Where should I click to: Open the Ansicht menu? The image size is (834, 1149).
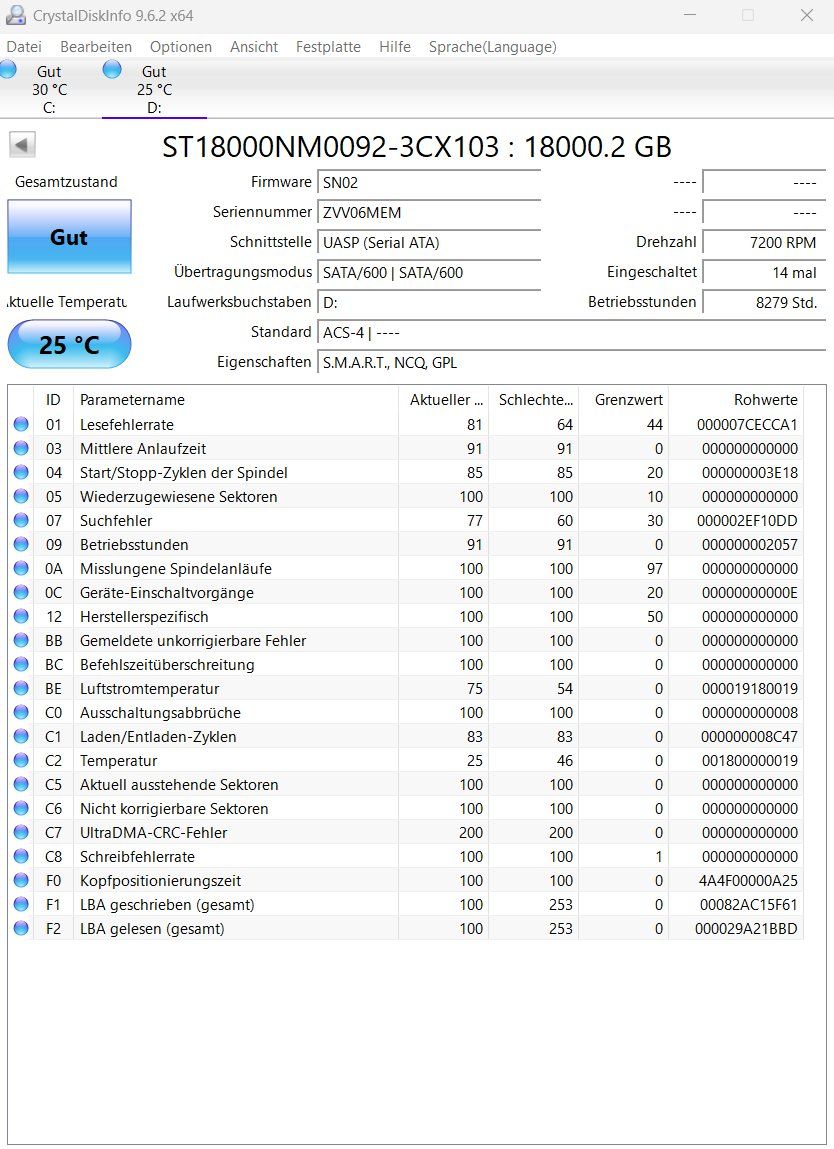point(254,47)
